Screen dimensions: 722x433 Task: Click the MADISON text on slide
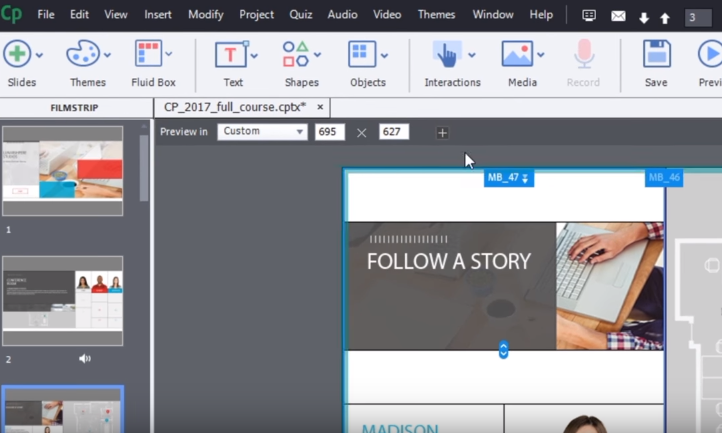point(400,428)
